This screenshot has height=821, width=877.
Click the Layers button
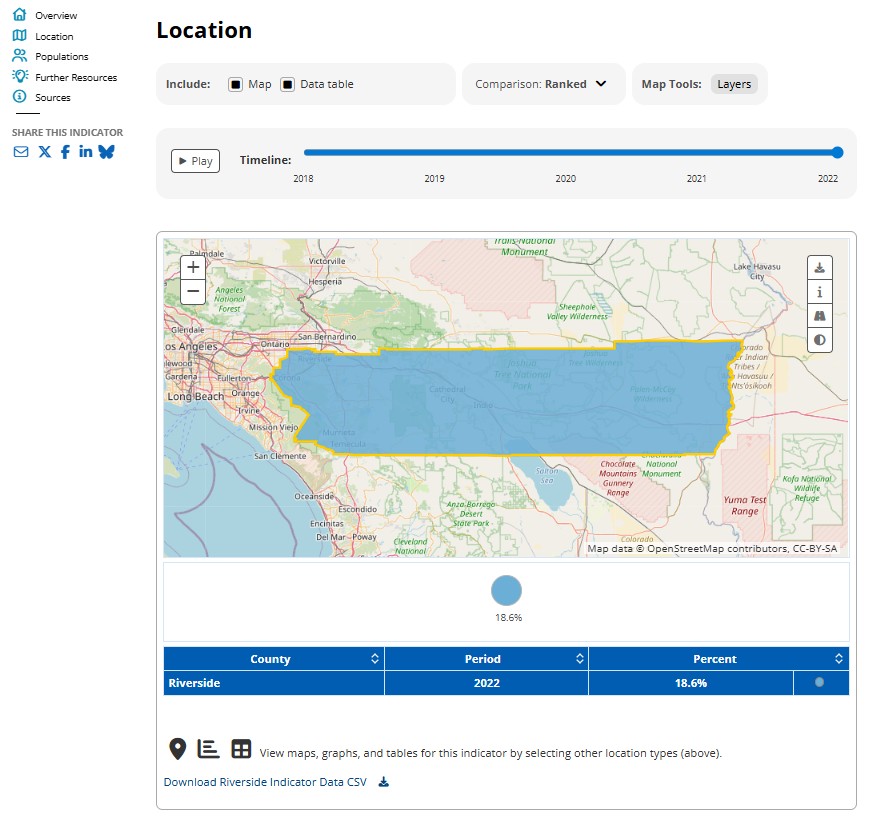(734, 85)
